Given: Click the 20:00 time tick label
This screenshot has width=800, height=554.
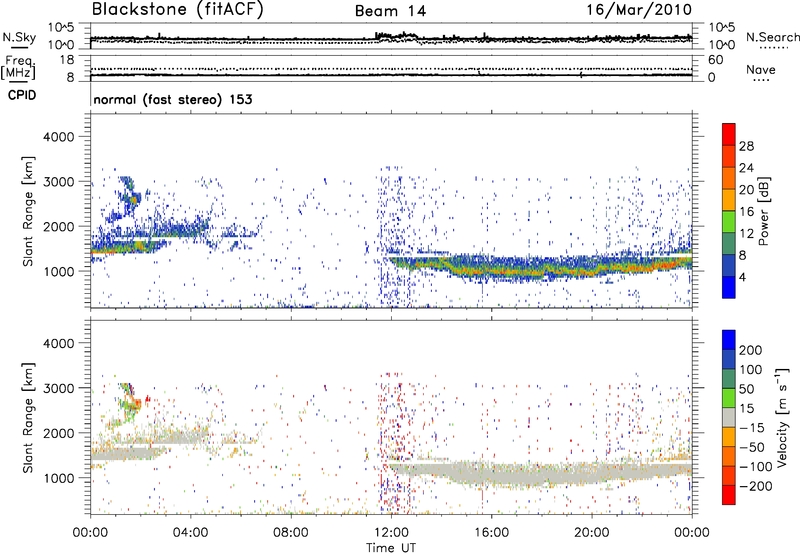Looking at the screenshot, I should (x=592, y=533).
